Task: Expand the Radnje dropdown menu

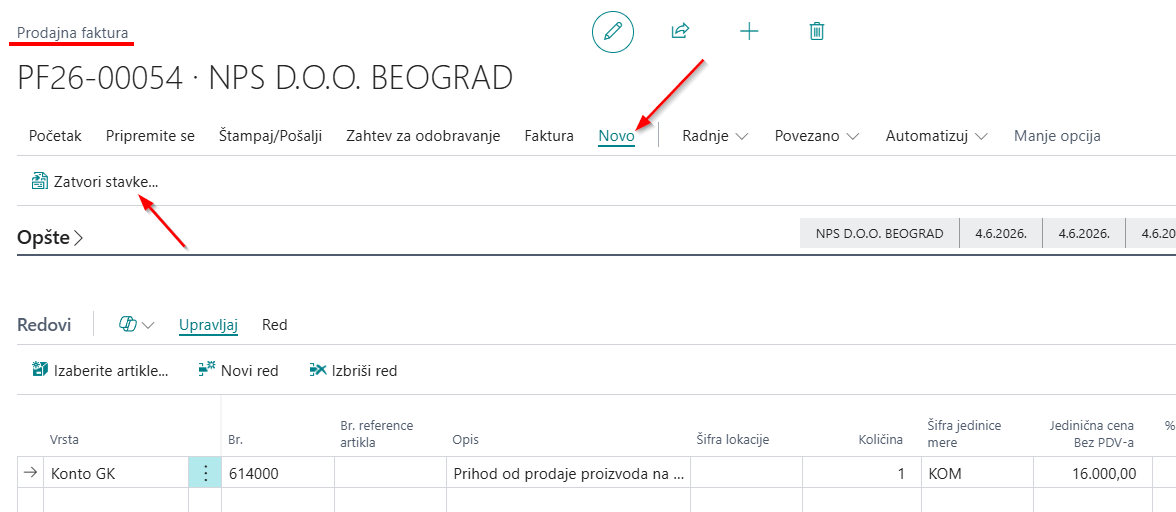Action: (716, 136)
